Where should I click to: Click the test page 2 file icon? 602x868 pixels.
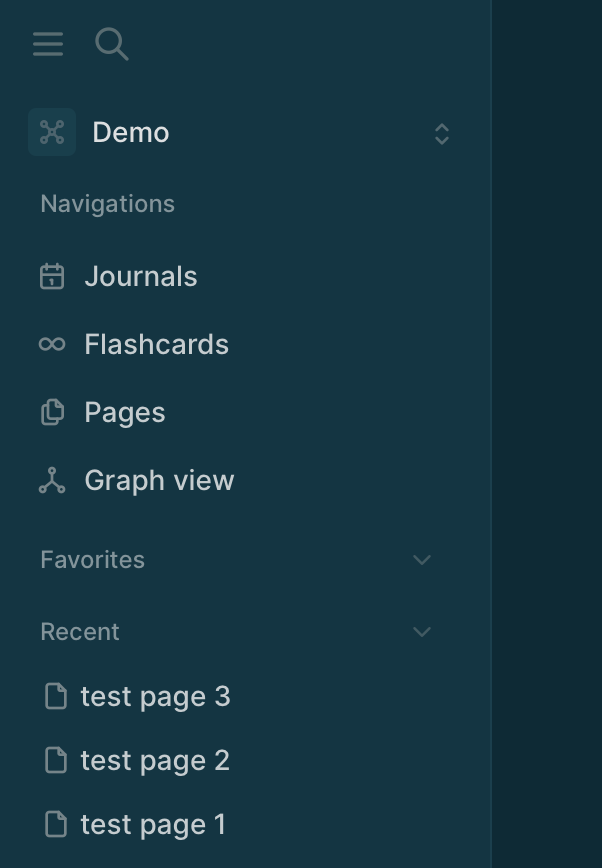click(x=56, y=760)
